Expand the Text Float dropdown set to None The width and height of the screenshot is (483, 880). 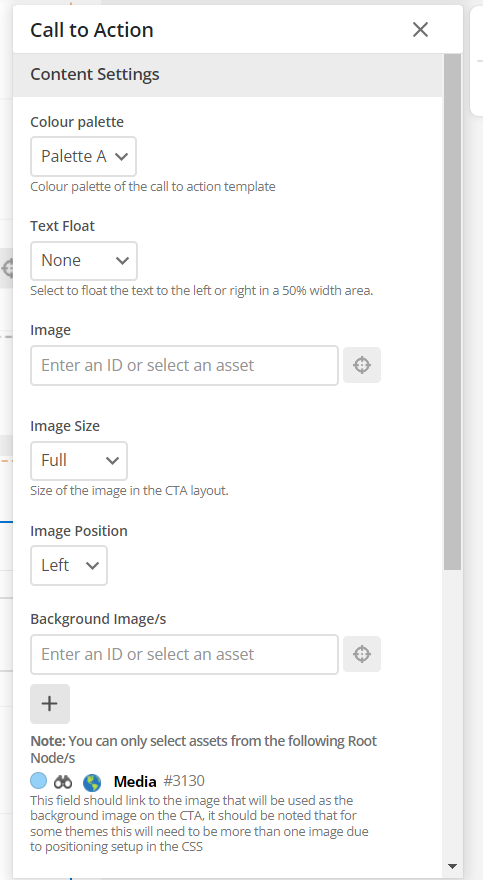[84, 261]
